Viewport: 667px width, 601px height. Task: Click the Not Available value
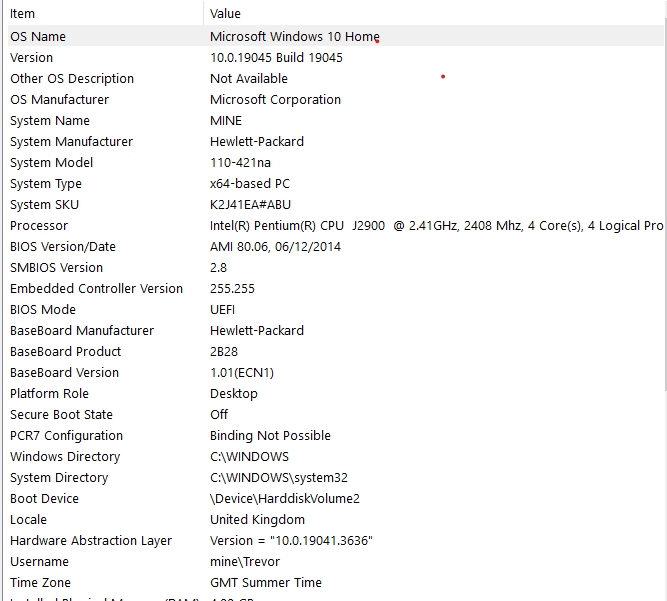pyautogui.click(x=249, y=78)
